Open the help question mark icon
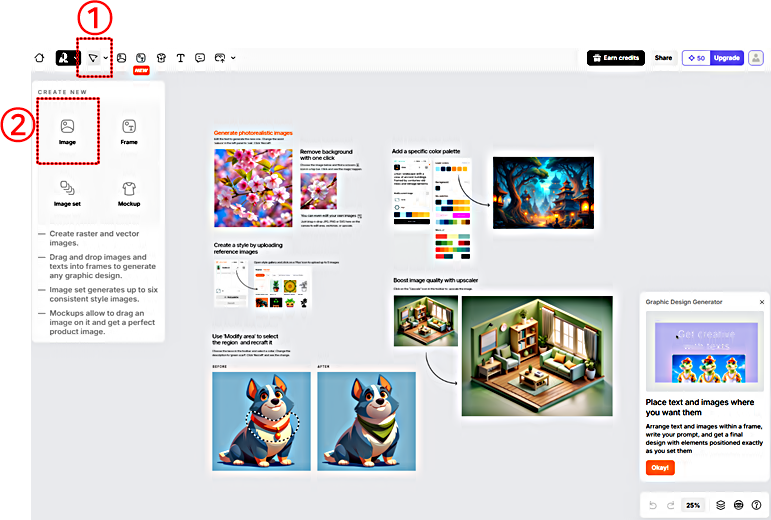This screenshot has width=771, height=520. 756,505
